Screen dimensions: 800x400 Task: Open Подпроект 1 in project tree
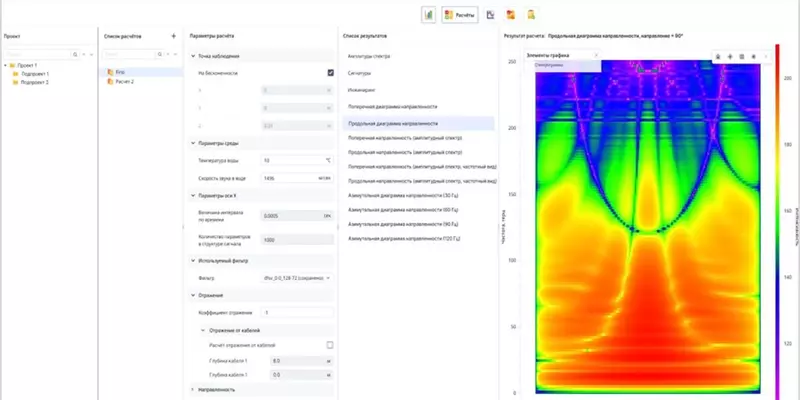(35, 74)
